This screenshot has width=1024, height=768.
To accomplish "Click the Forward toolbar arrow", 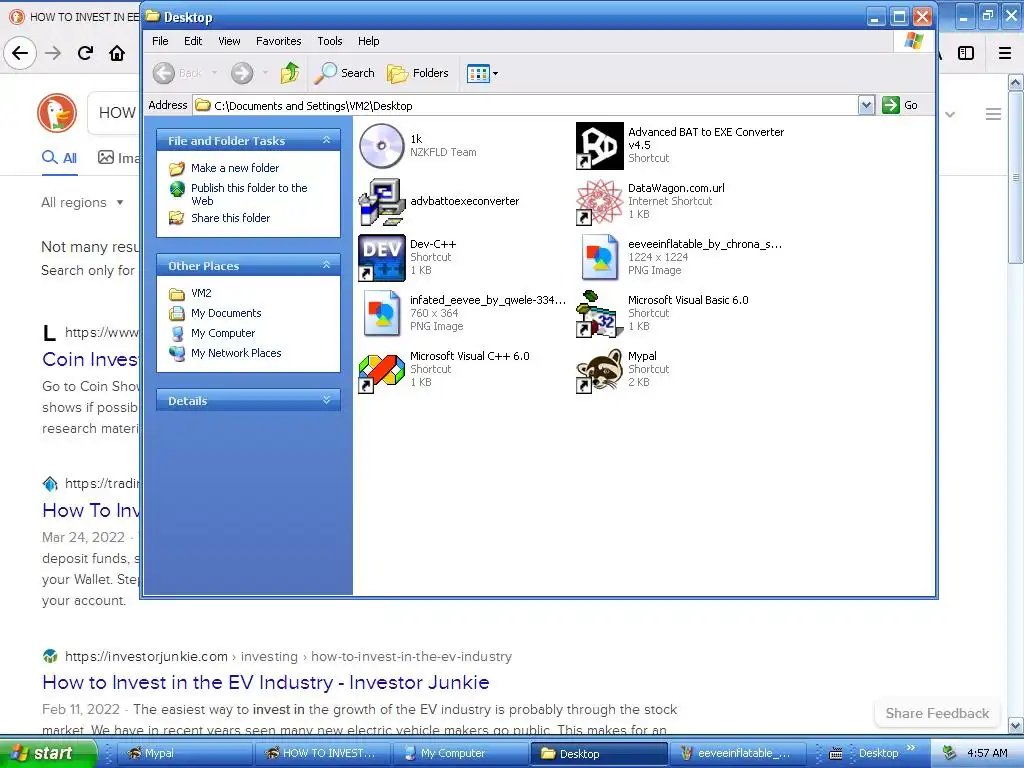I will (242, 73).
